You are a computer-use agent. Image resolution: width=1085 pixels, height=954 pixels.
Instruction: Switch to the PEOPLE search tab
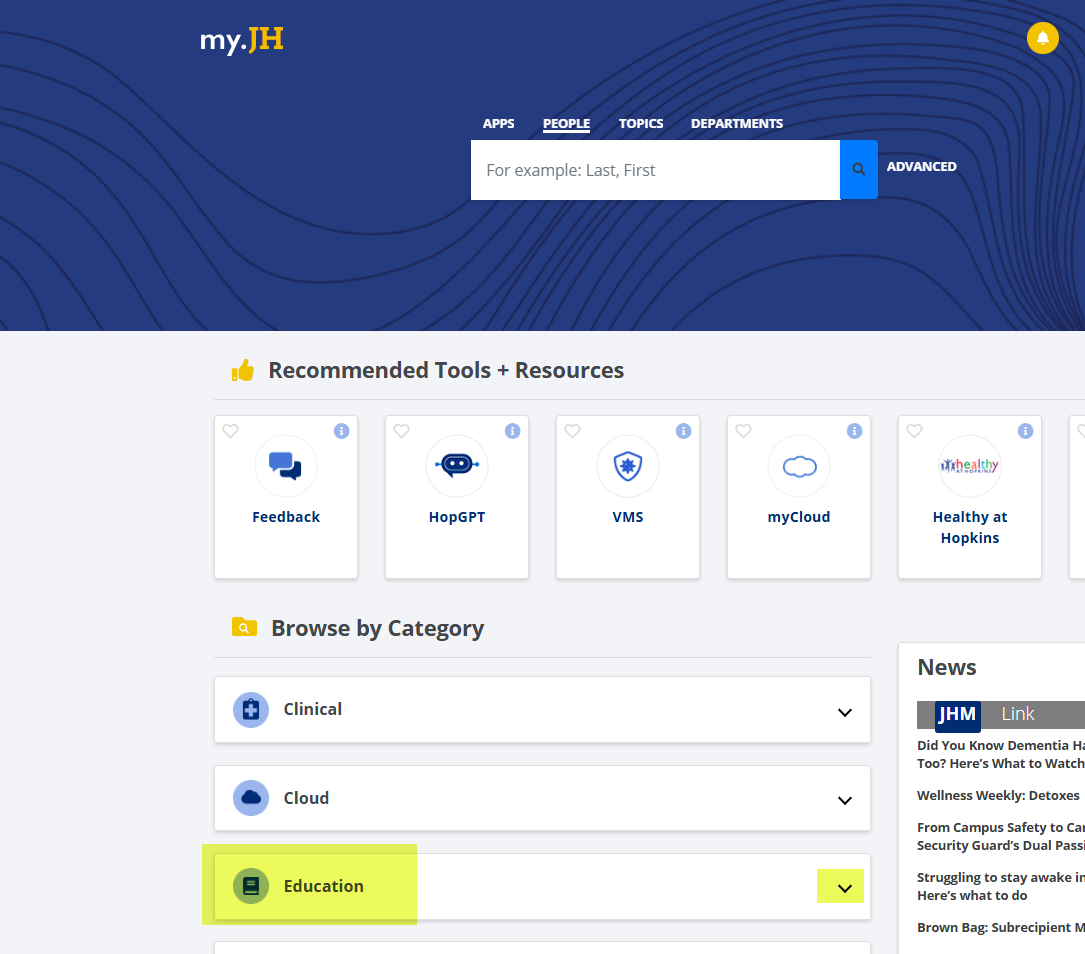click(x=566, y=124)
